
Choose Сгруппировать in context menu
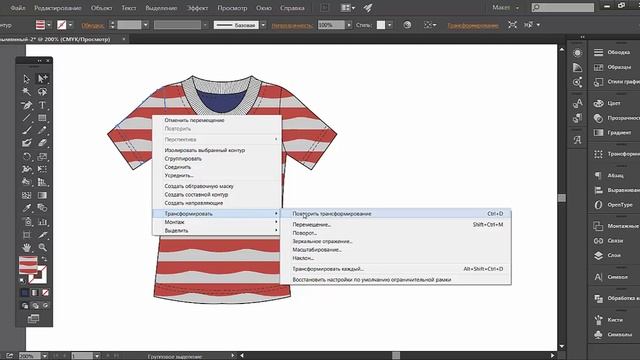[217, 158]
